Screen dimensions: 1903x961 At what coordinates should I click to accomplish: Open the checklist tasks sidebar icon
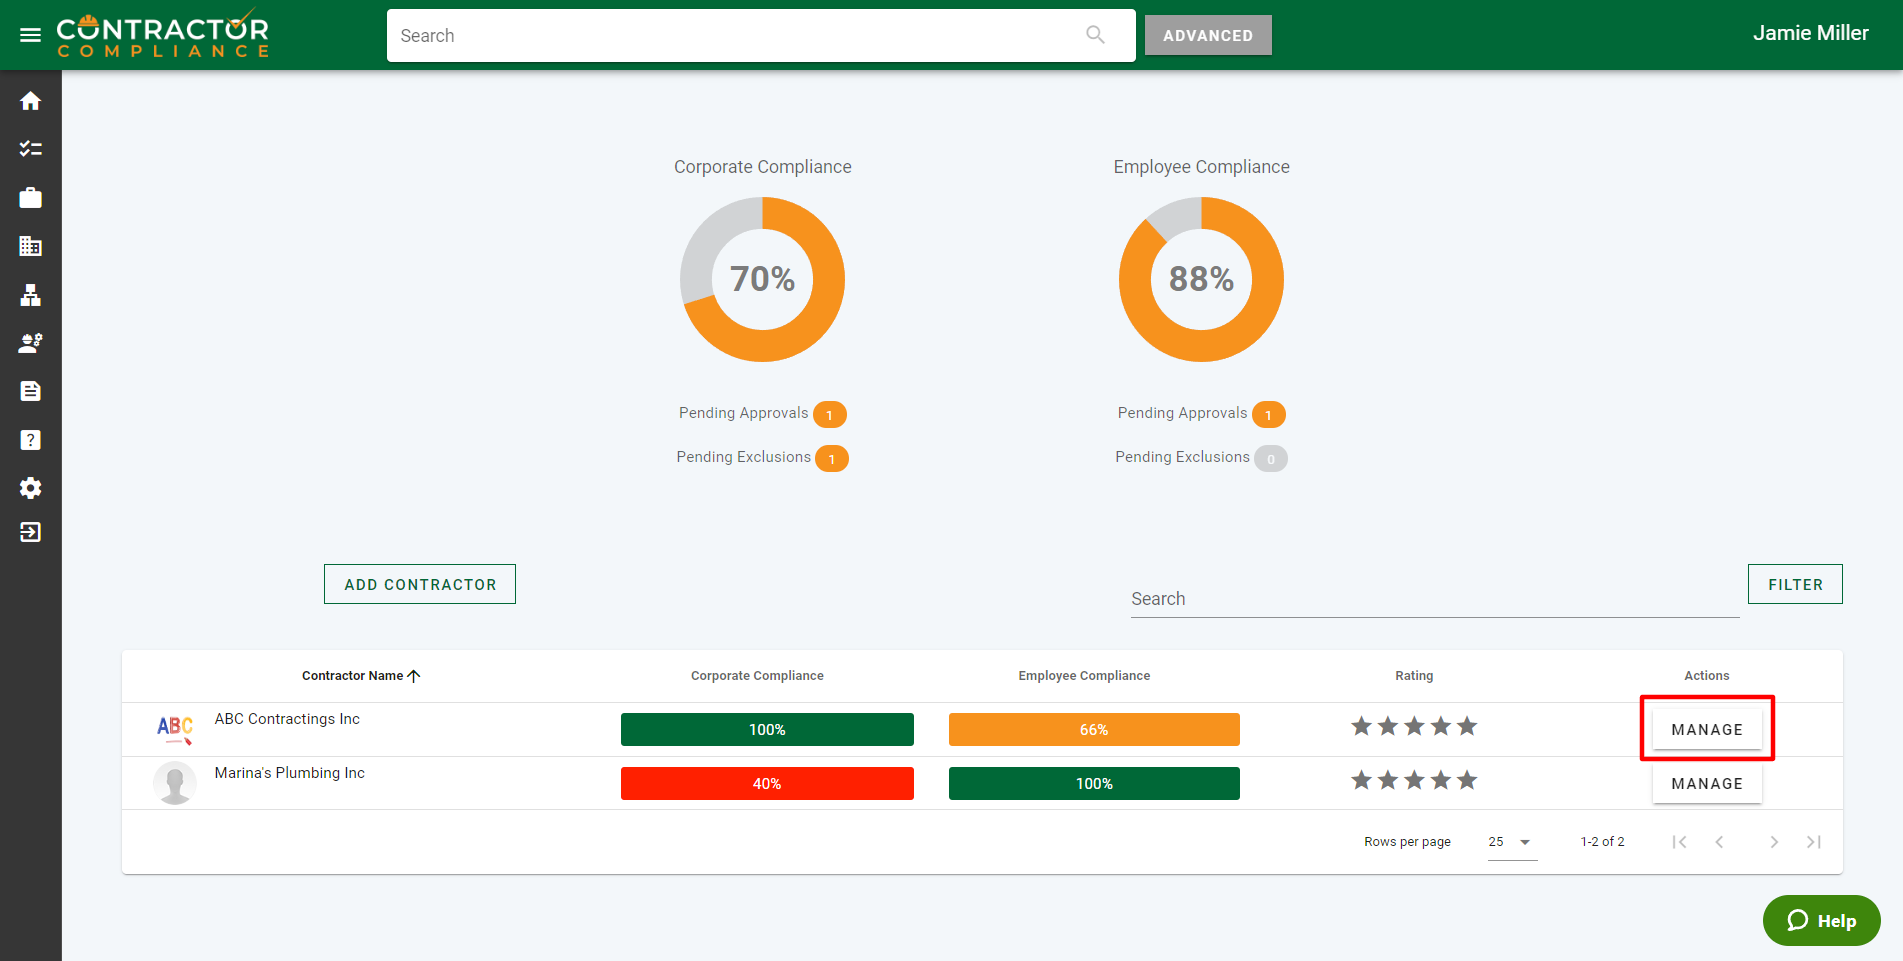[30, 149]
